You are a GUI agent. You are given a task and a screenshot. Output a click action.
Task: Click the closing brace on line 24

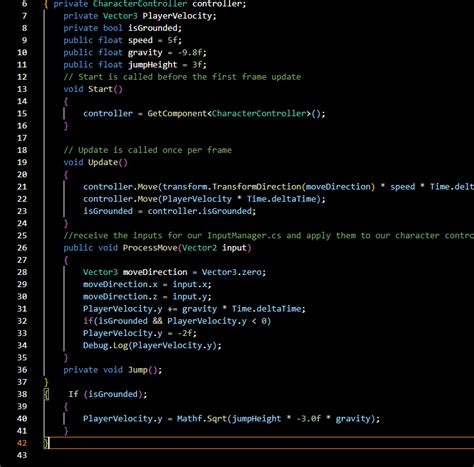pos(66,223)
